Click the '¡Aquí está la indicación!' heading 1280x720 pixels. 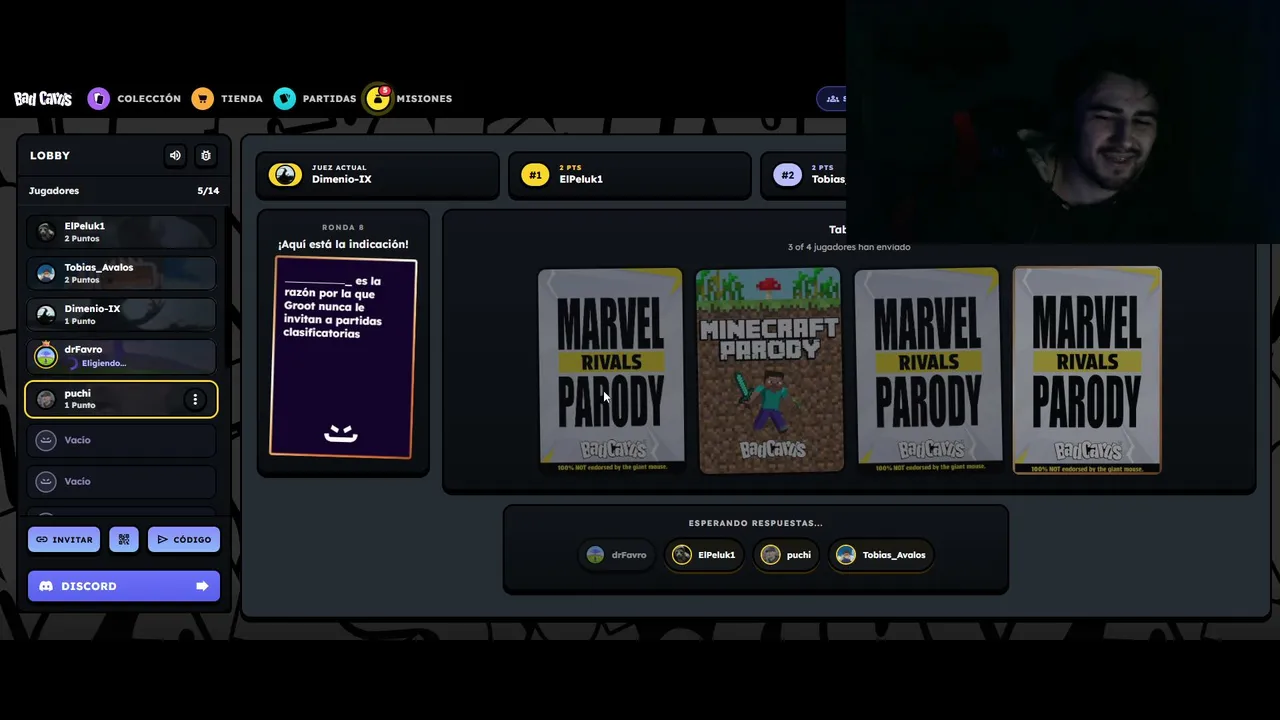click(343, 244)
